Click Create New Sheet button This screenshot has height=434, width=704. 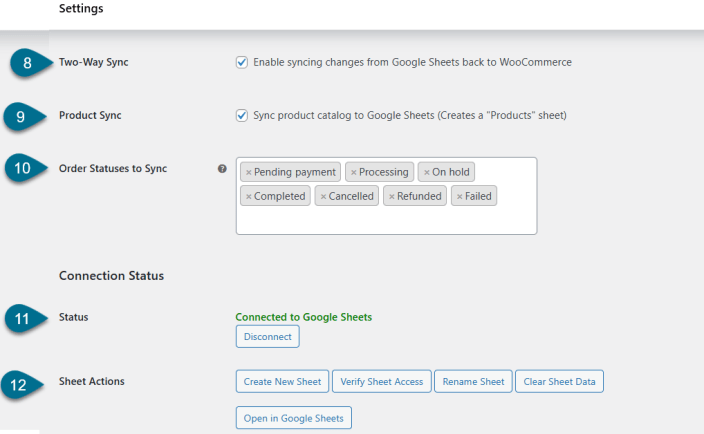click(x=281, y=381)
